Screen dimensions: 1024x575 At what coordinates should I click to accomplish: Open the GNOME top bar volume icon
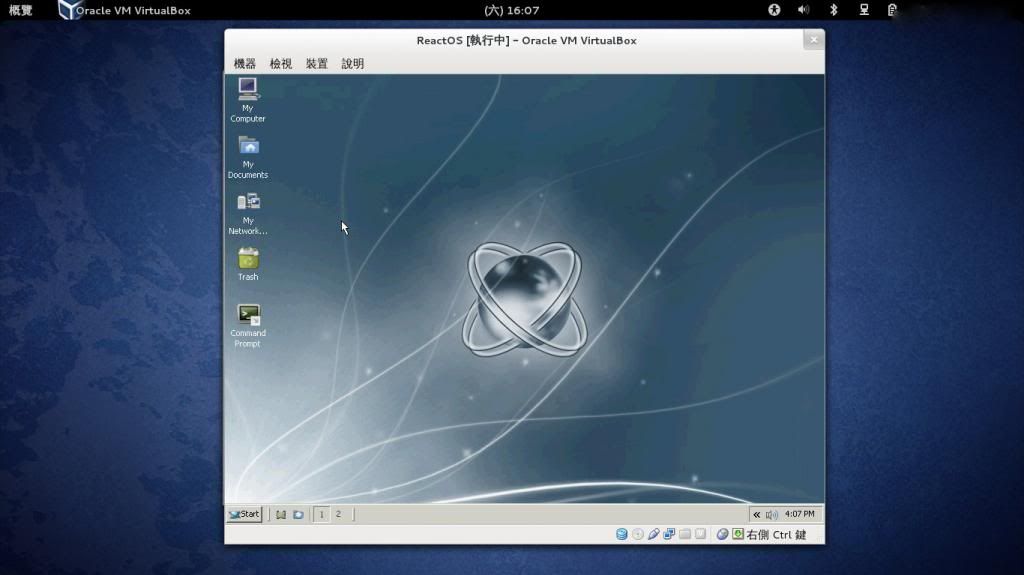(x=803, y=10)
